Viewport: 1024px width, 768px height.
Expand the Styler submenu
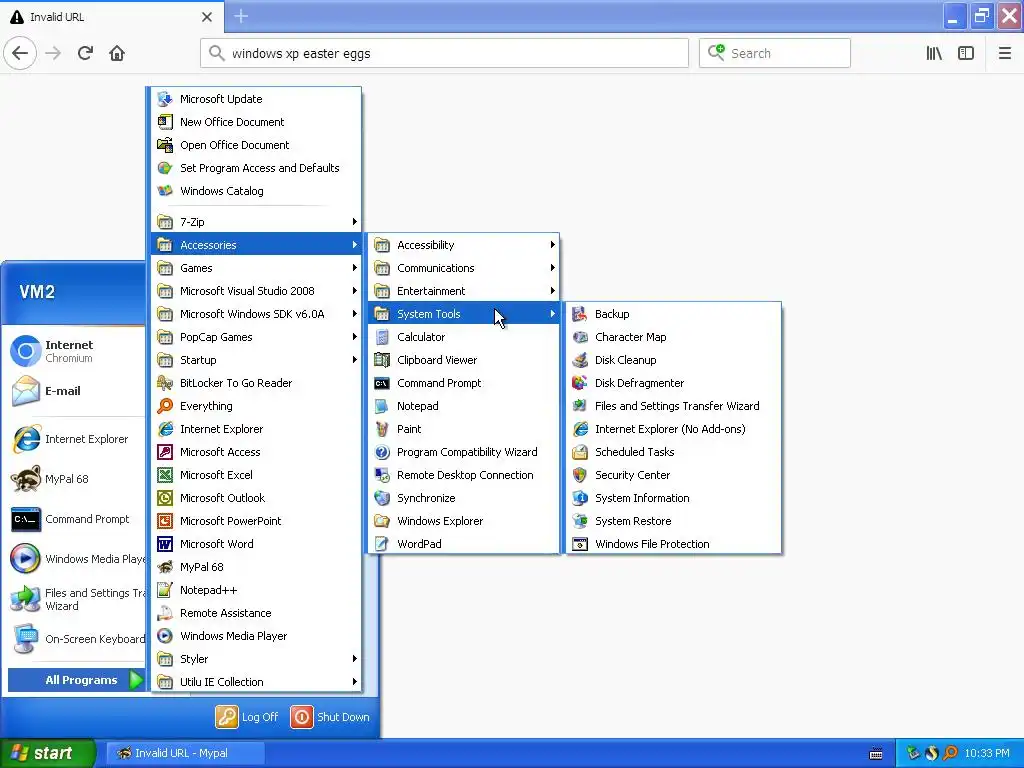click(x=256, y=659)
